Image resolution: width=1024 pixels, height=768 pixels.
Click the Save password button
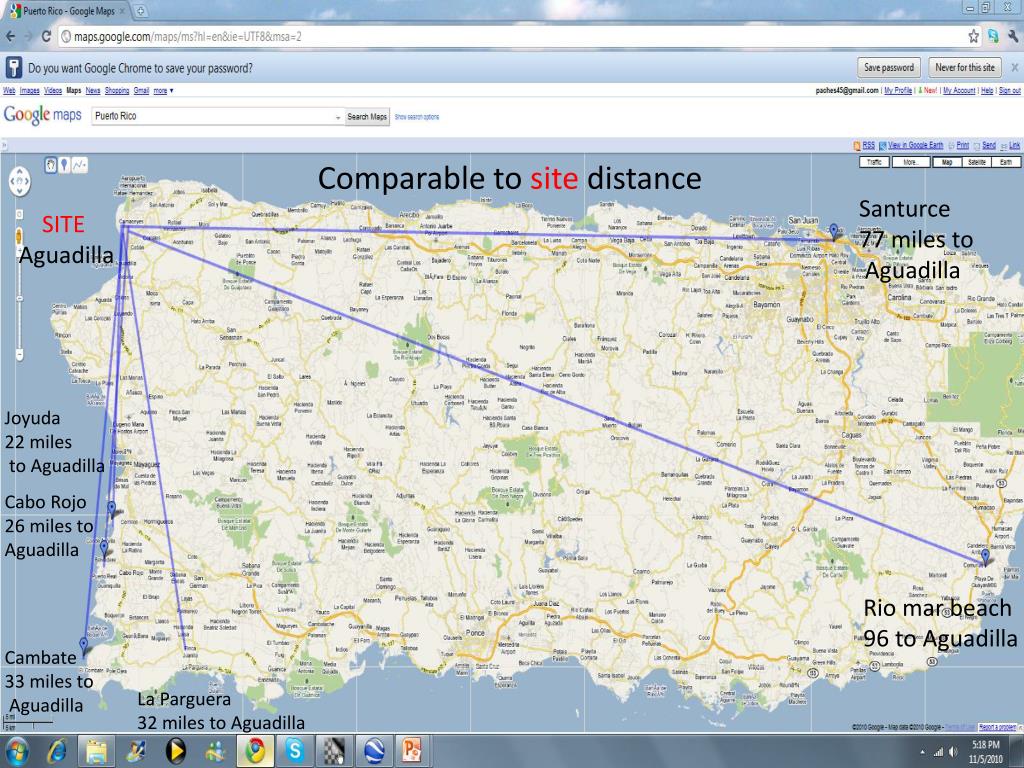(x=888, y=68)
